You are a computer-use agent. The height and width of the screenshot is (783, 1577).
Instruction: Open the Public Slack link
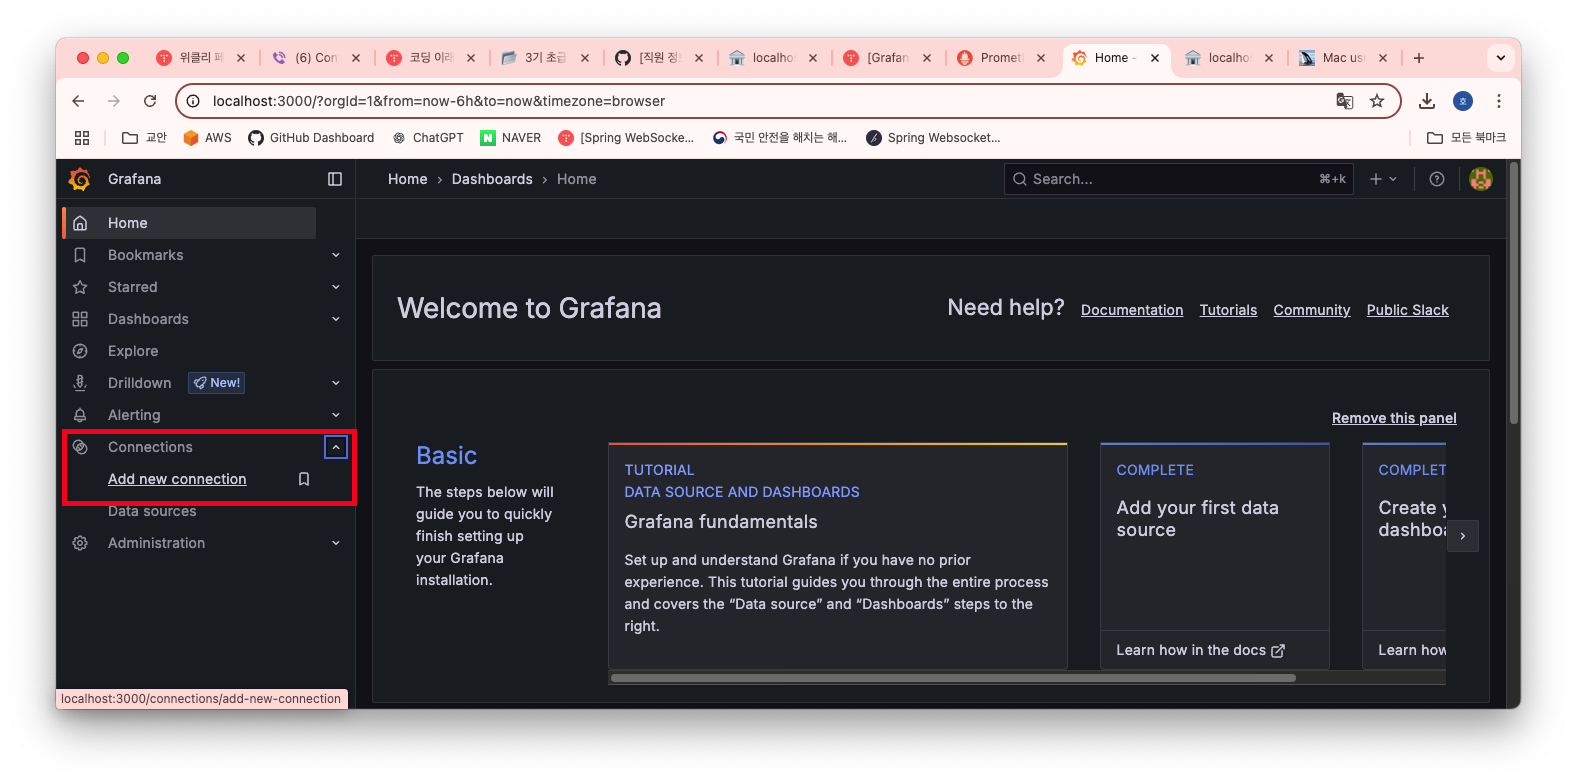pos(1408,310)
